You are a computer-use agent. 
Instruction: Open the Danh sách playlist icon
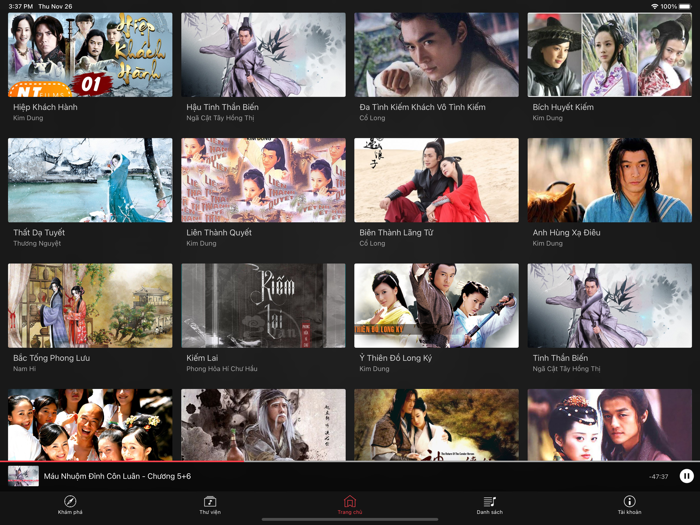click(490, 501)
